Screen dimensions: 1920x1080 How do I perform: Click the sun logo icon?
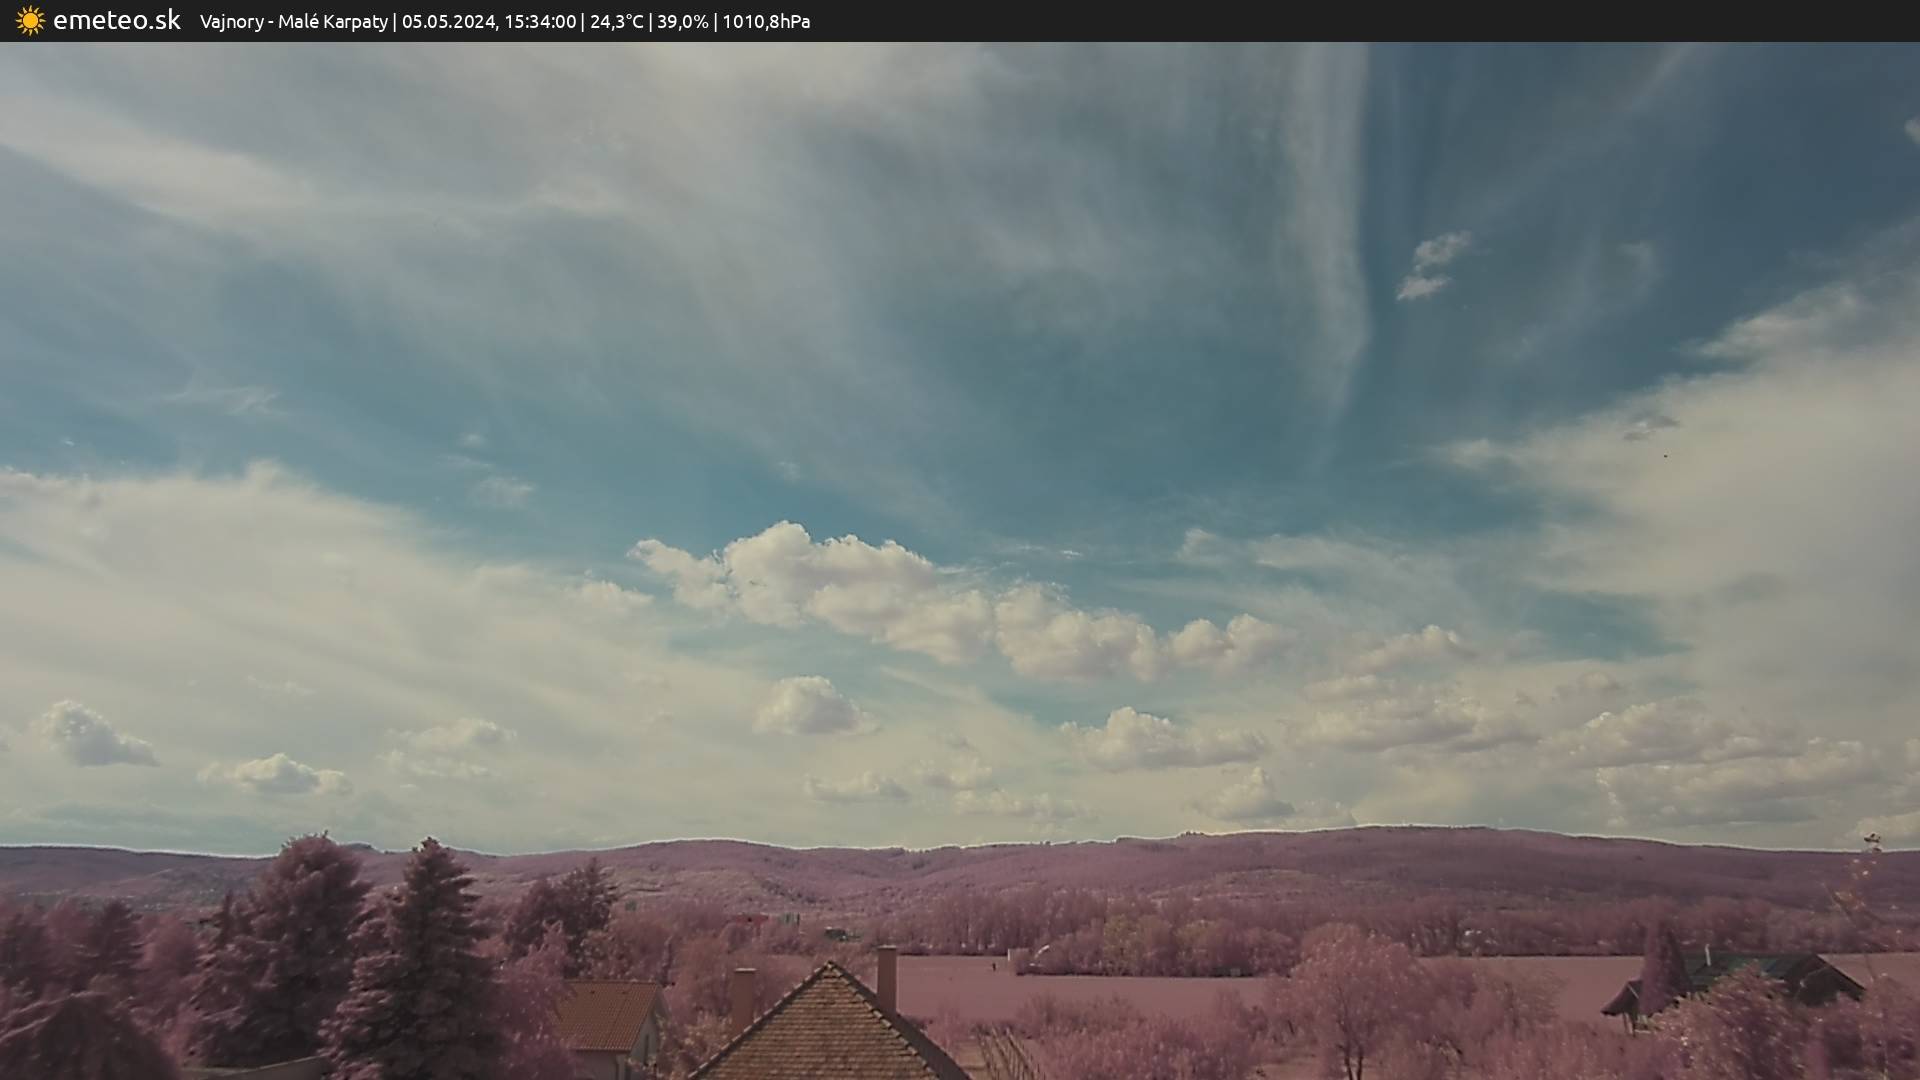click(30, 21)
